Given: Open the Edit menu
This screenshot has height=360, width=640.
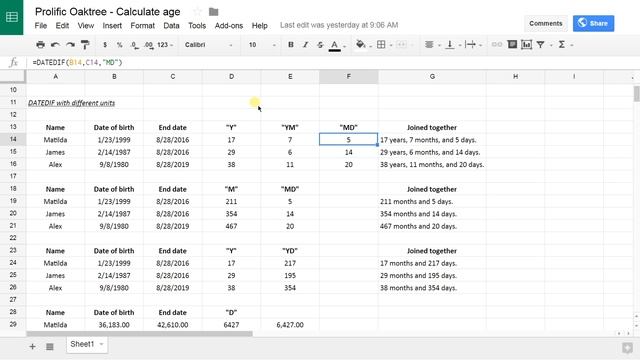Looking at the screenshot, I should (62, 25).
